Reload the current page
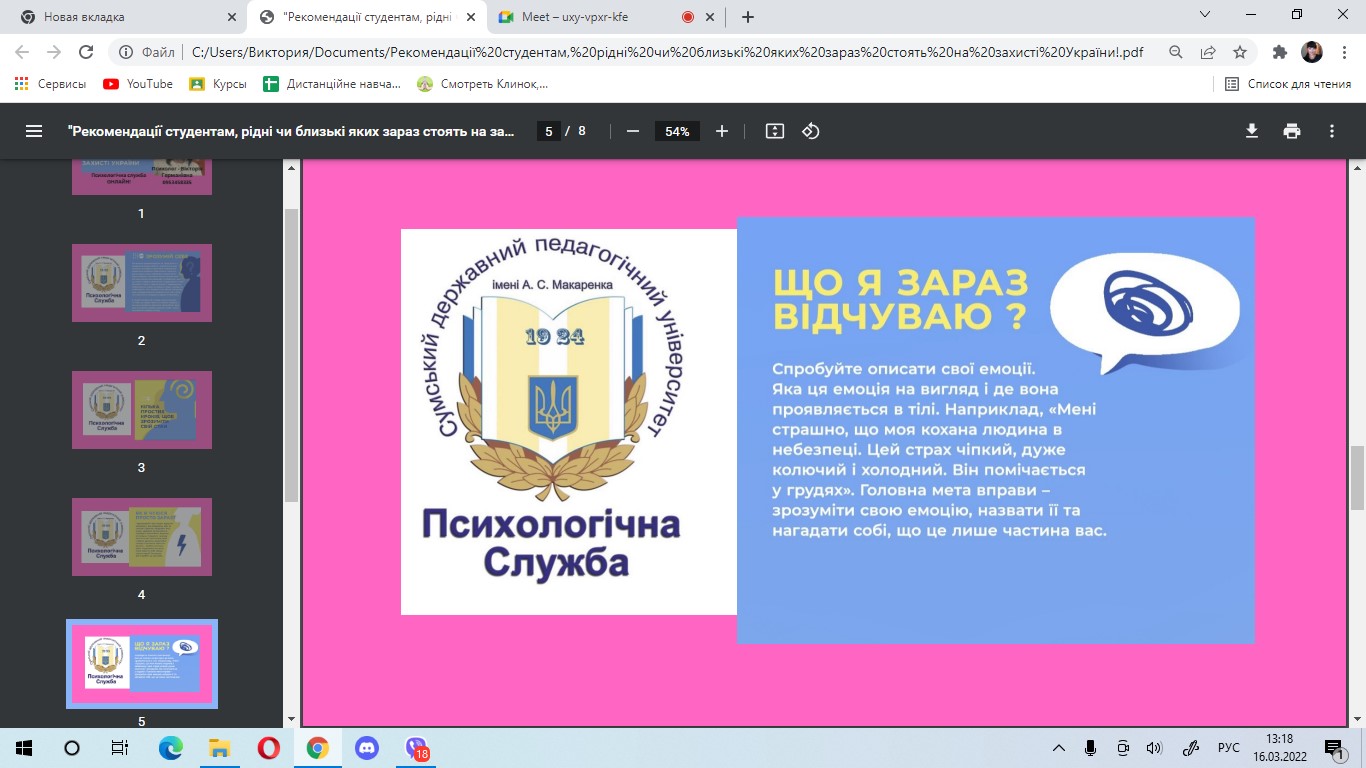This screenshot has height=768, width=1366. coord(86,52)
